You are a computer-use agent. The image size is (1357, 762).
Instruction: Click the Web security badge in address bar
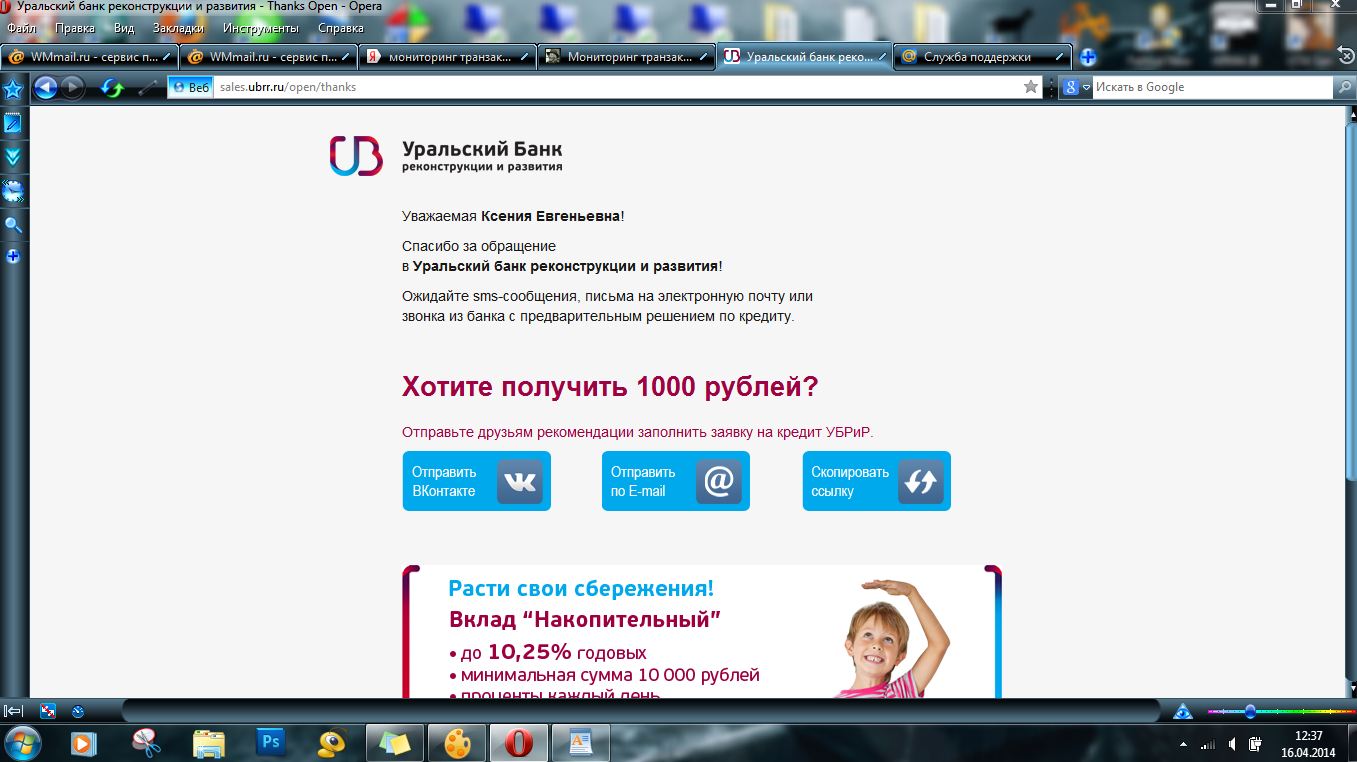pyautogui.click(x=189, y=87)
